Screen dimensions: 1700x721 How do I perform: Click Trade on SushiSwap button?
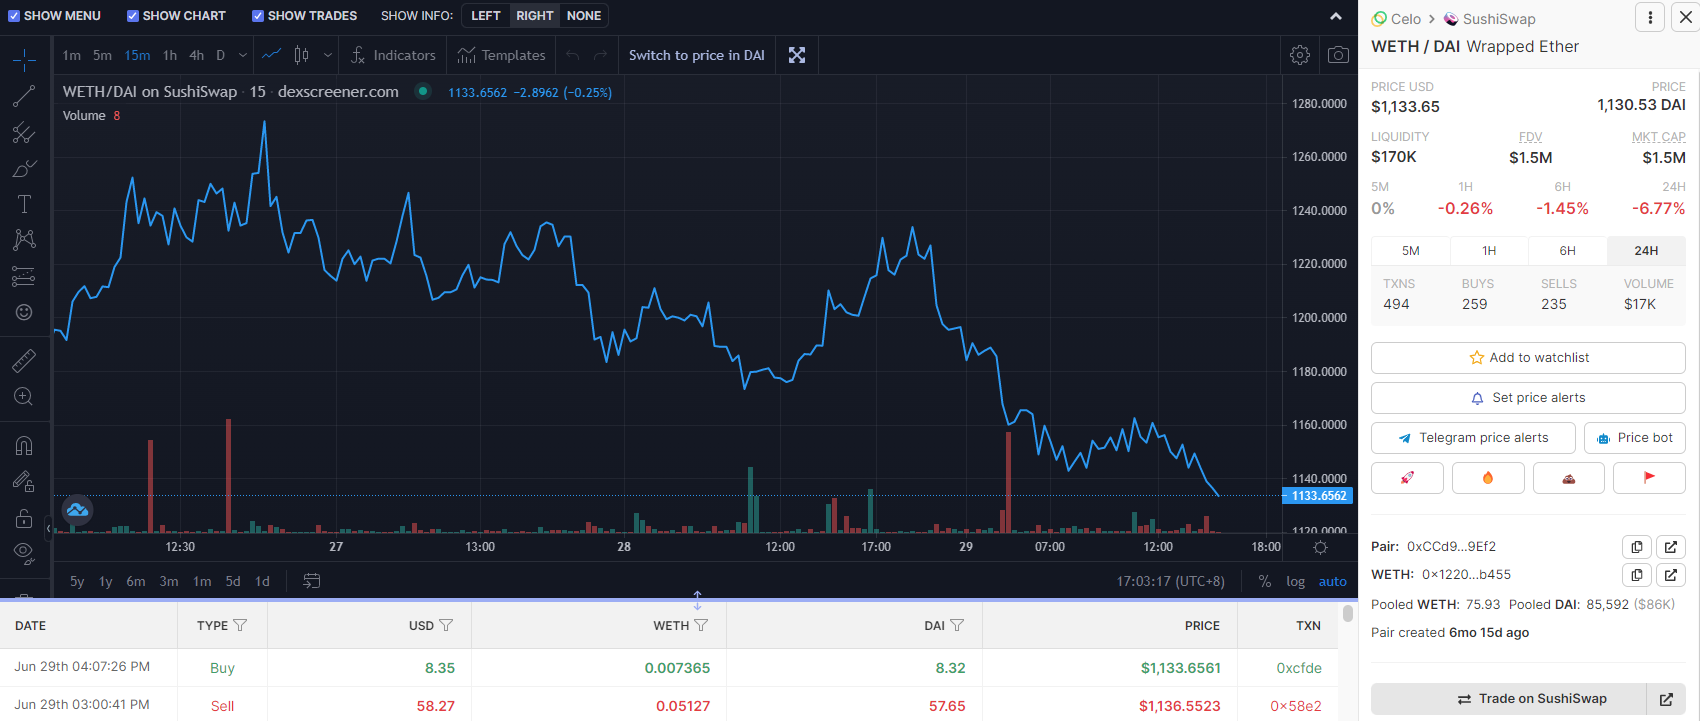point(1509,699)
